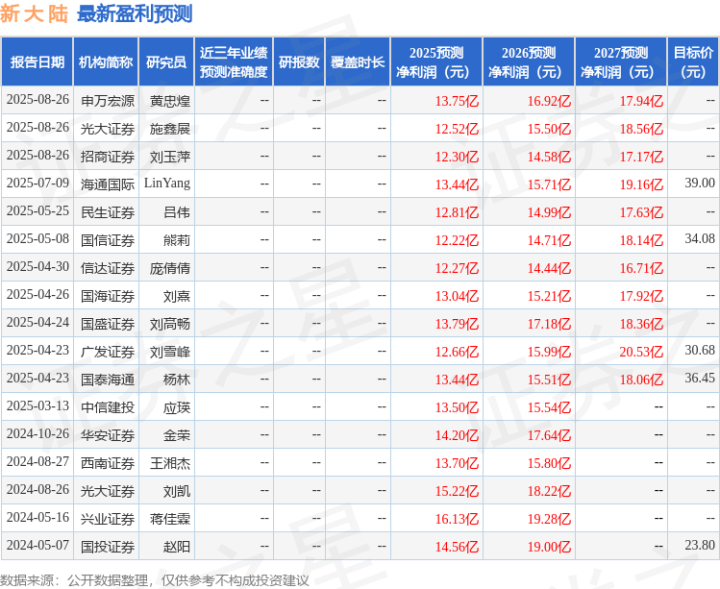Click target price 30.68
720x589 pixels.
(x=699, y=350)
